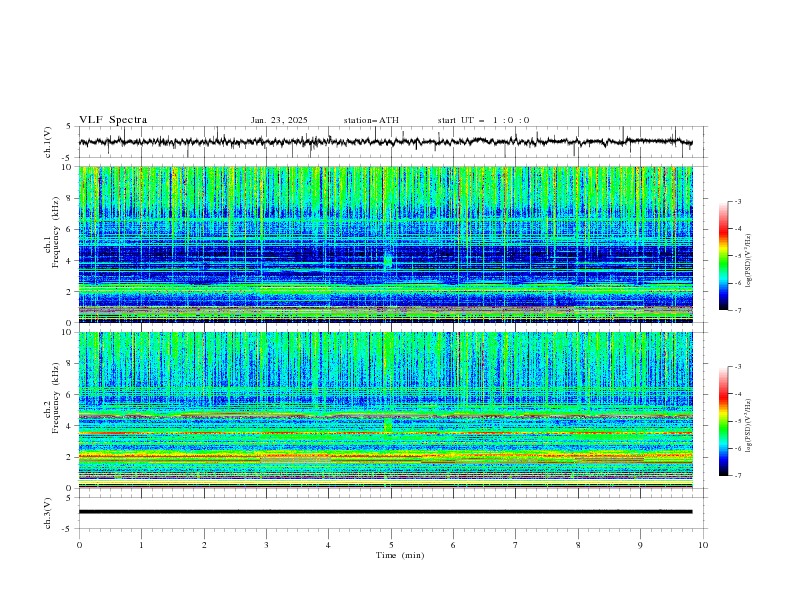
Task: Click the "-3" tick on upper color bar
Action: [x=738, y=201]
